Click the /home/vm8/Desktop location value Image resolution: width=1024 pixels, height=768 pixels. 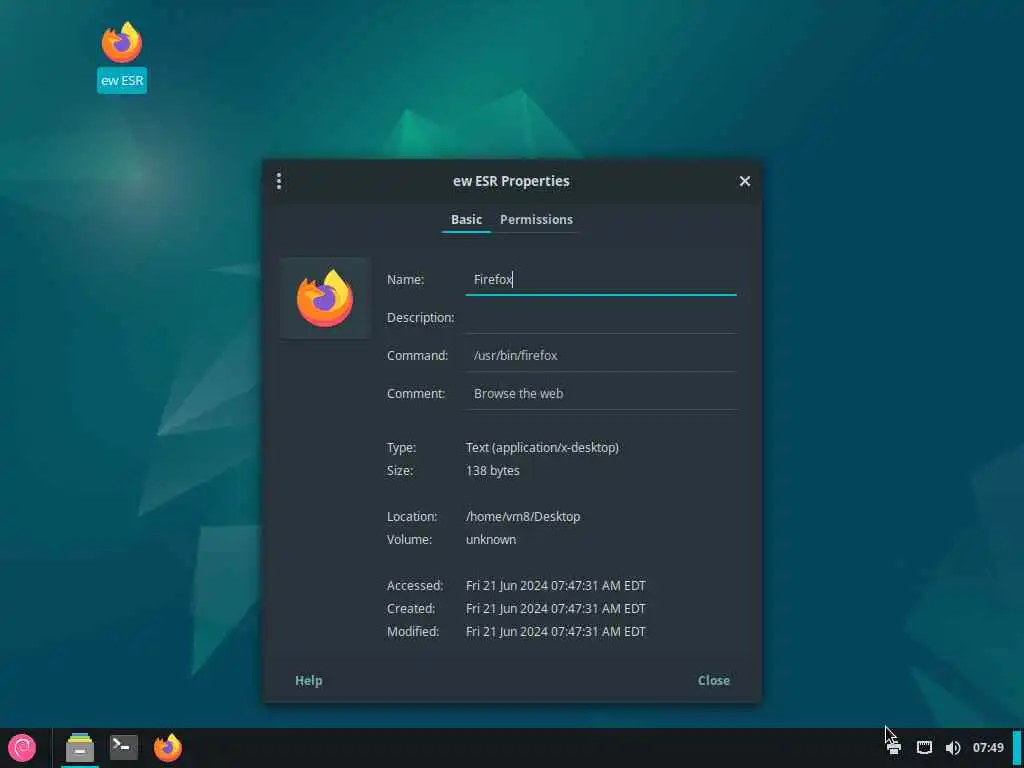(x=523, y=516)
